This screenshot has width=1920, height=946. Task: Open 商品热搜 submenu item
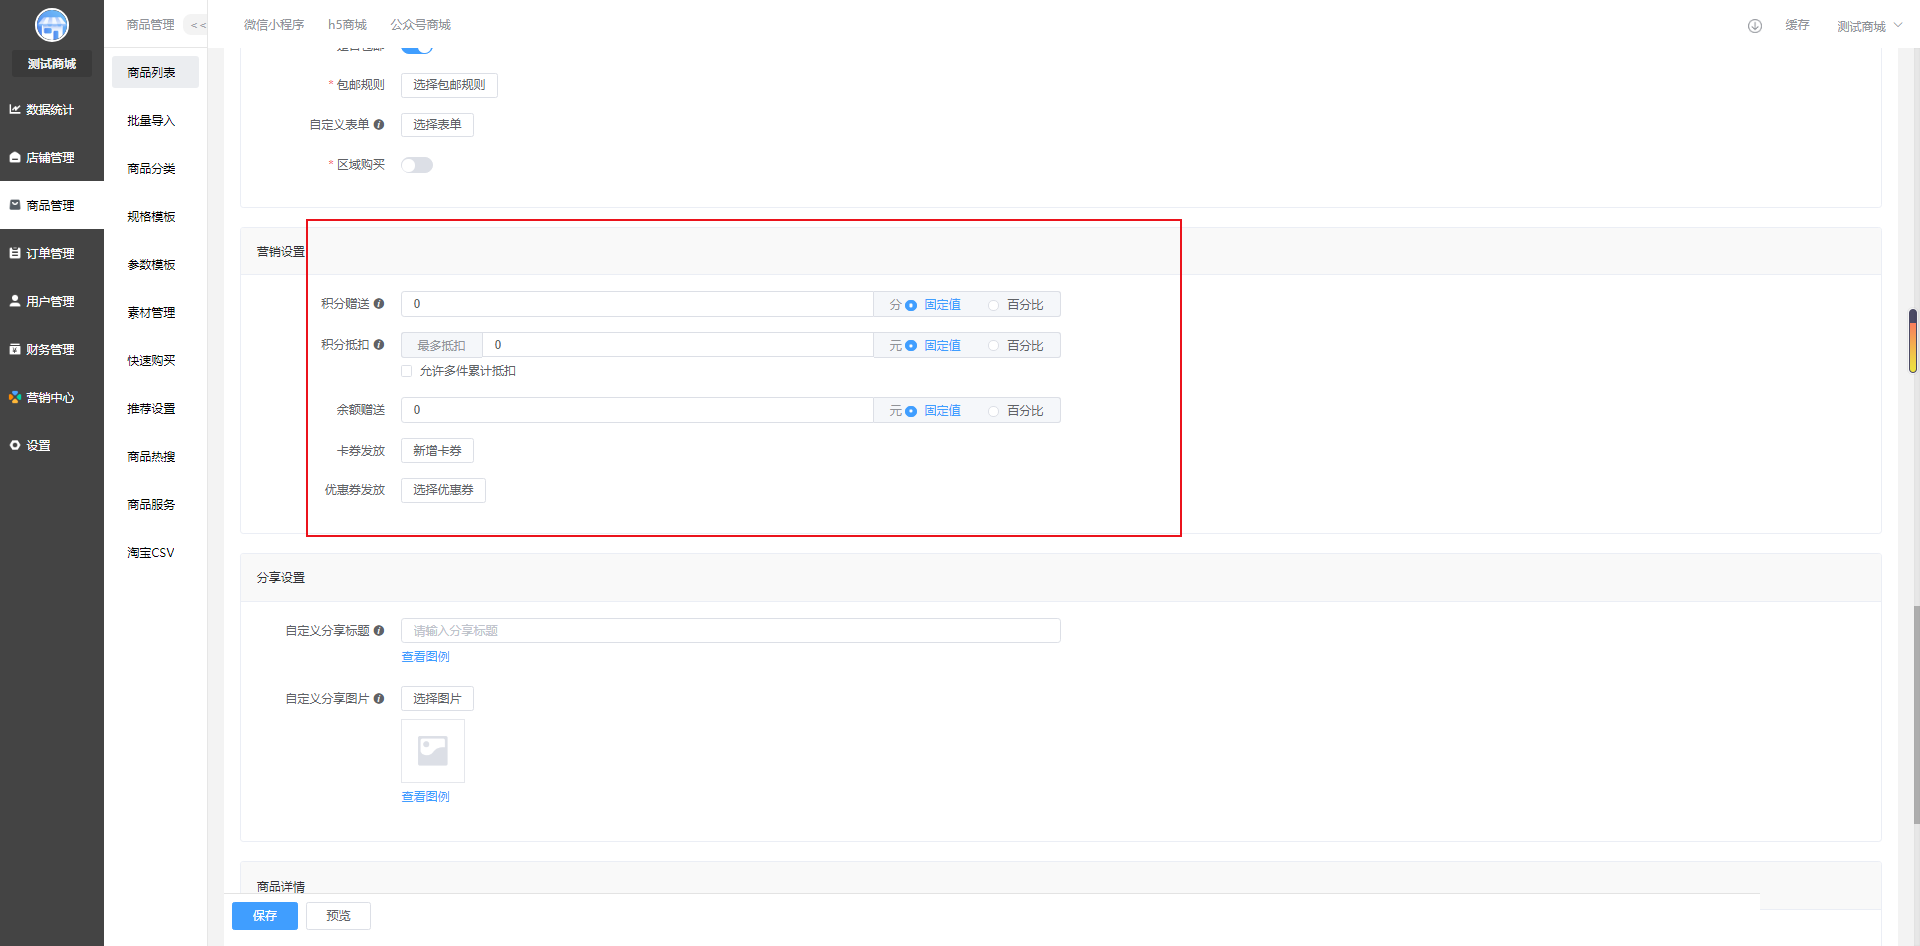pos(155,457)
